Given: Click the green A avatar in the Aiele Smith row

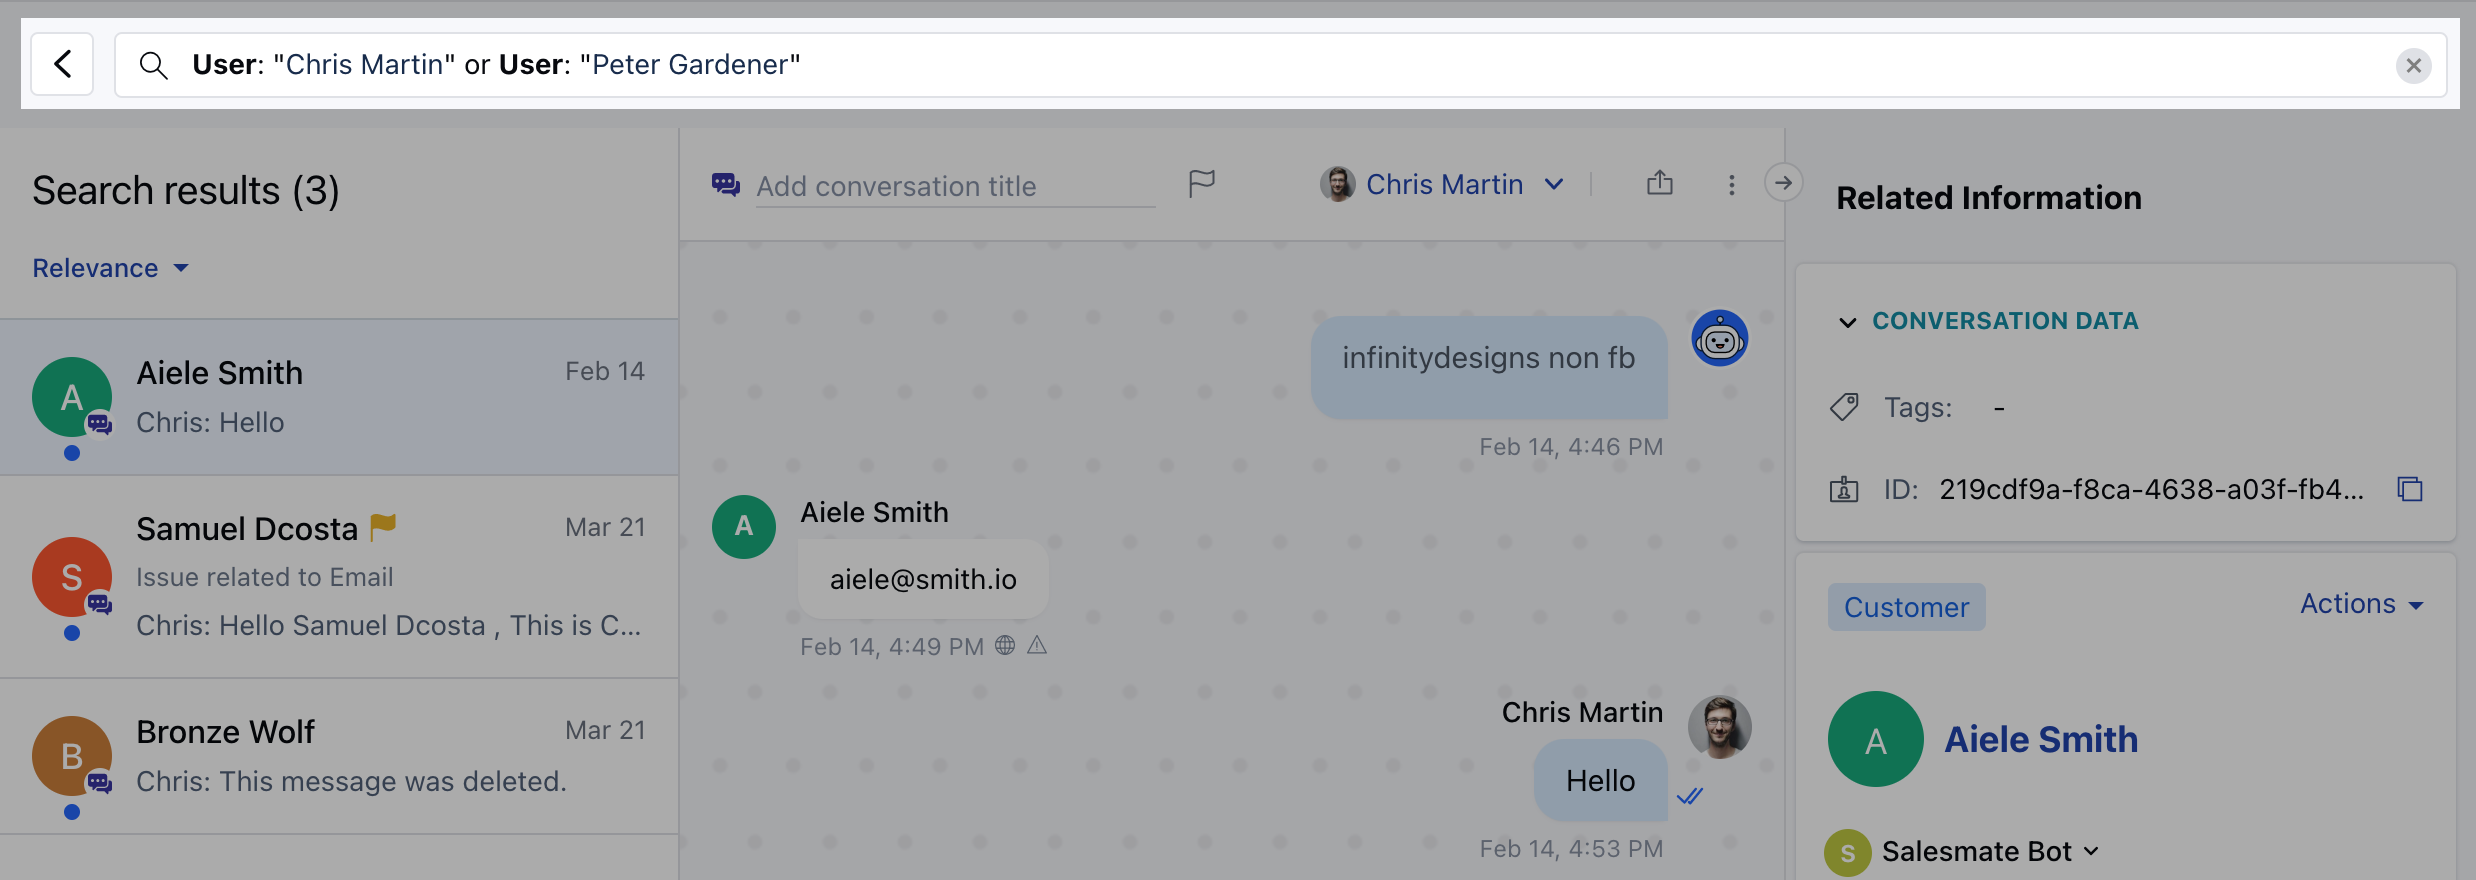Looking at the screenshot, I should pyautogui.click(x=72, y=397).
